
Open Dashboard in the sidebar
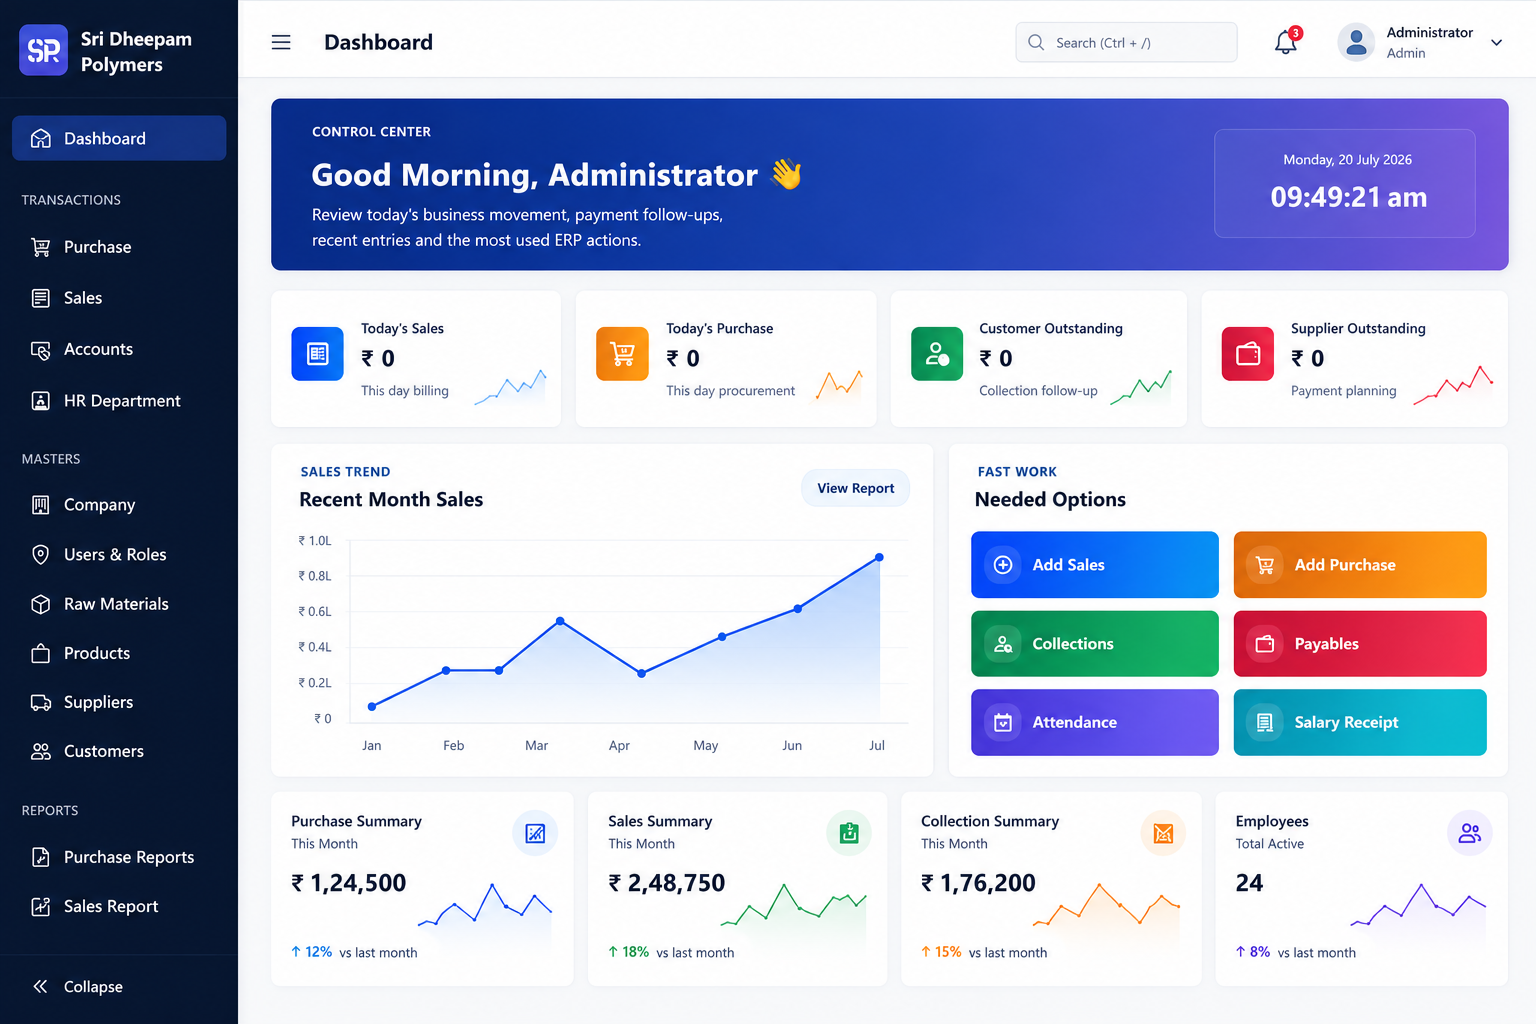coord(119,138)
